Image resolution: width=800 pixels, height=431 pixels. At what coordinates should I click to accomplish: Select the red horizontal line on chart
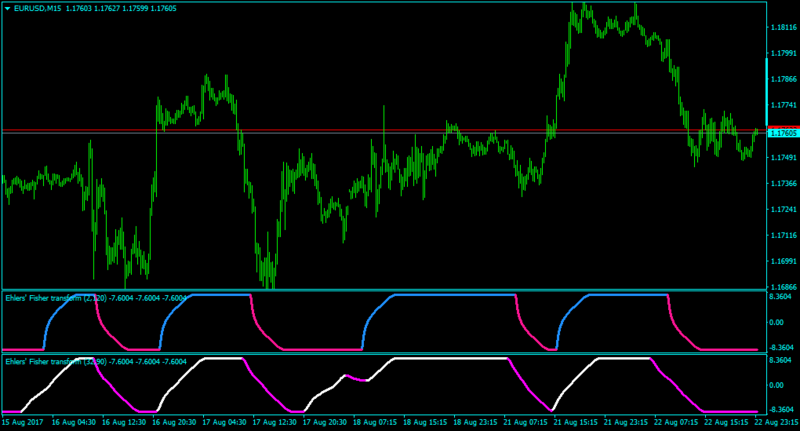point(384,131)
